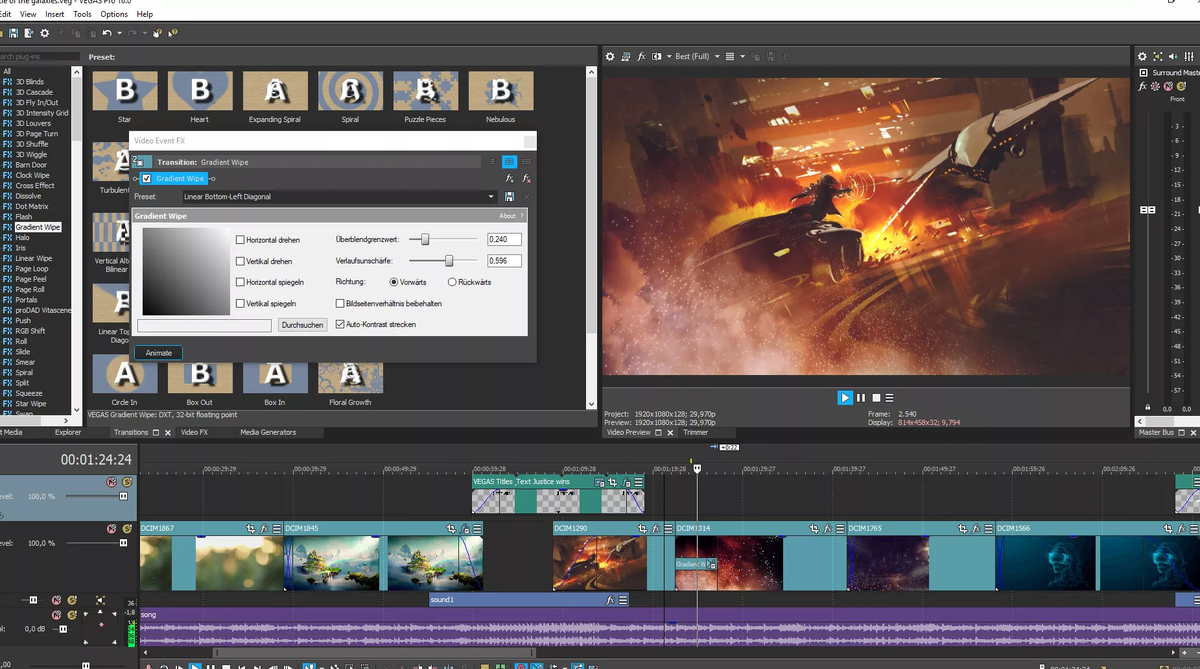This screenshot has width=1200, height=669.
Task: Click the Animate button
Action: point(159,353)
